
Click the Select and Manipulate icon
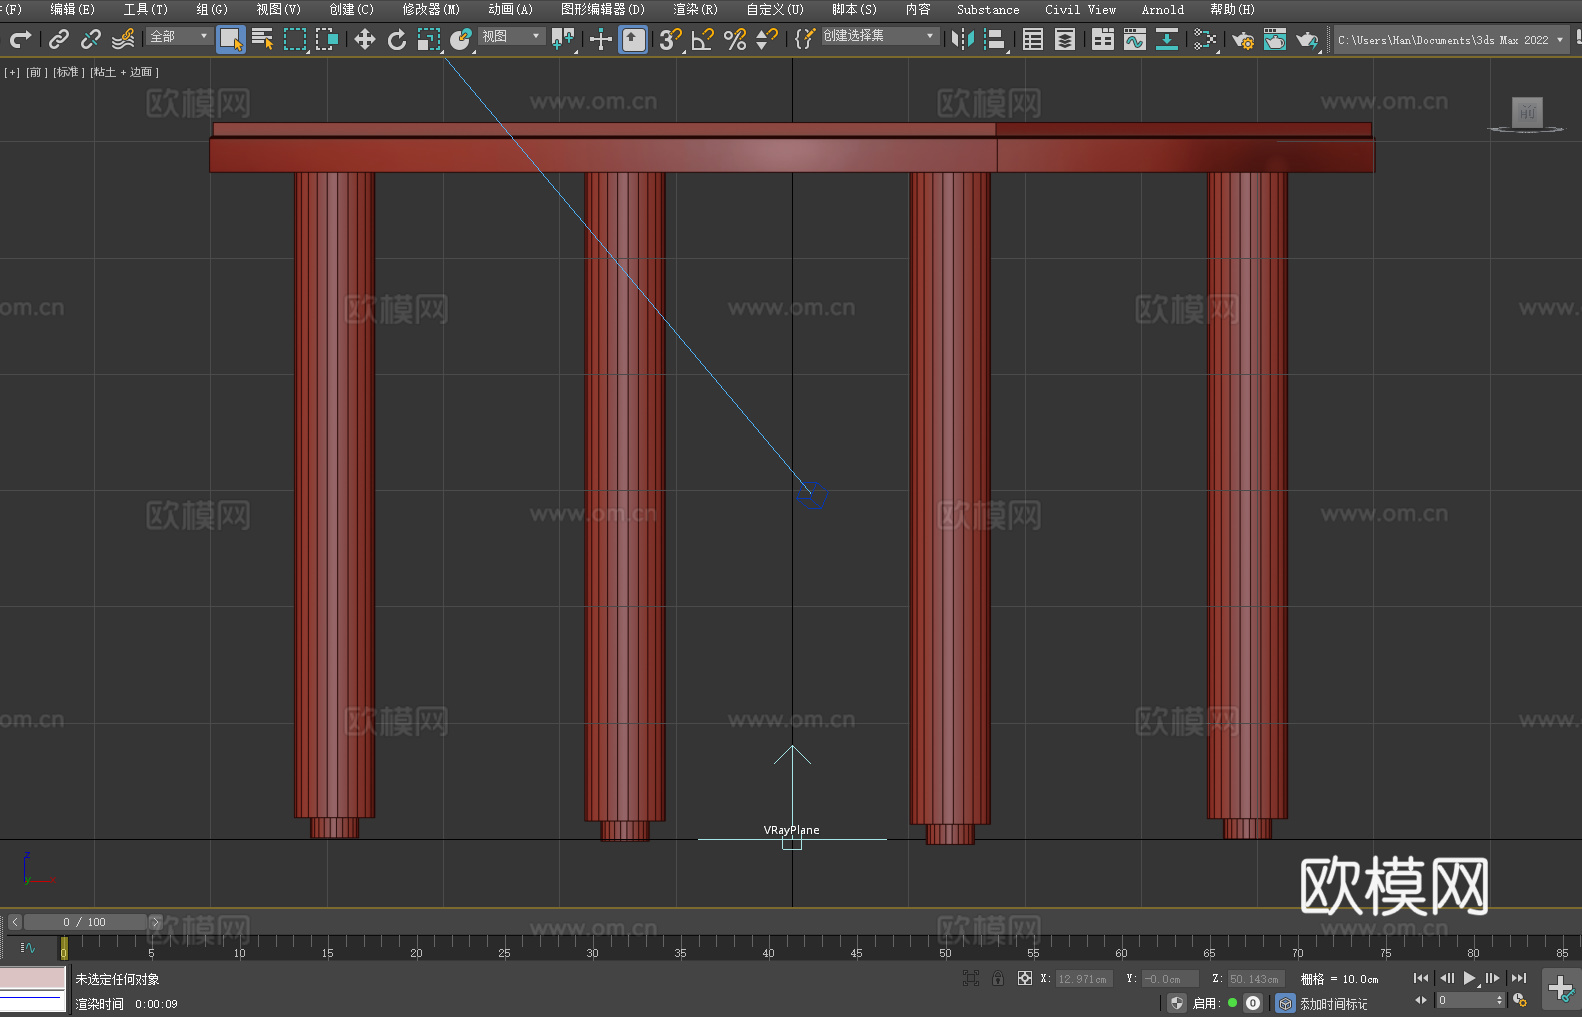point(601,39)
